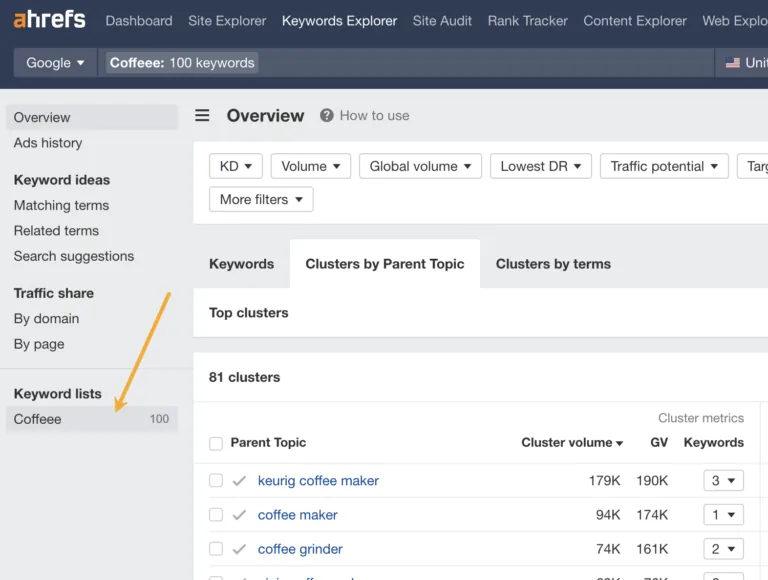Tick the Parent Topic select-all checkbox
The height and width of the screenshot is (580, 768).
pyautogui.click(x=216, y=443)
